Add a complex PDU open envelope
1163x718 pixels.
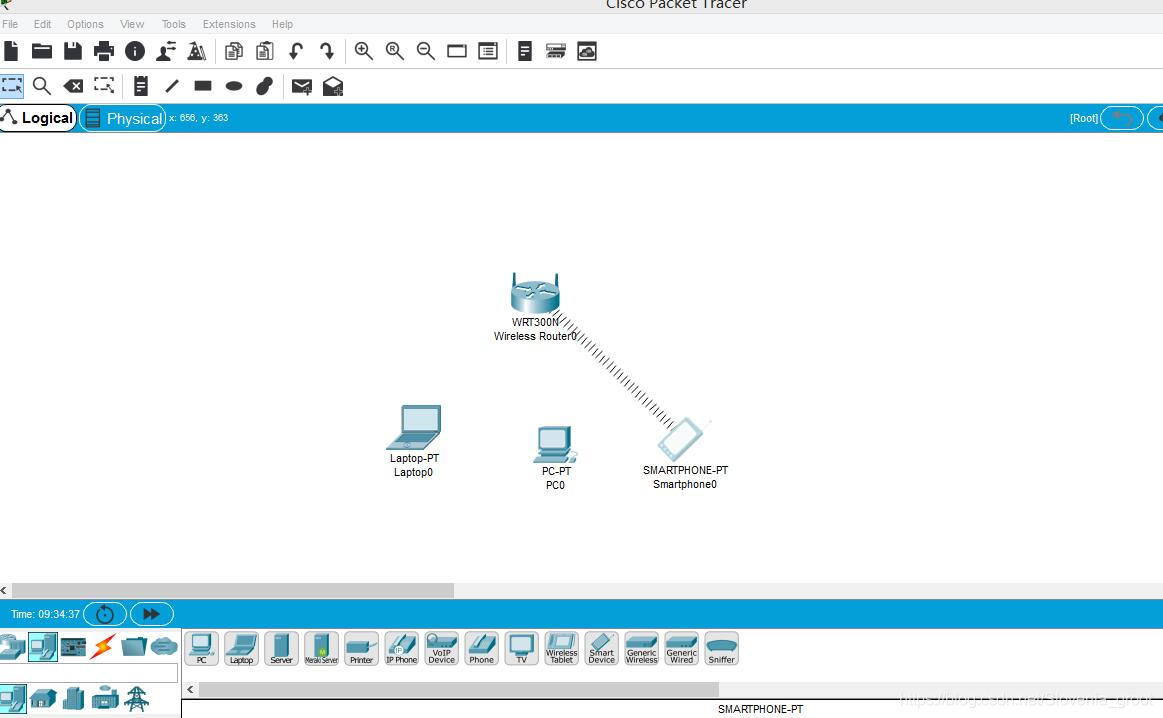[x=332, y=86]
